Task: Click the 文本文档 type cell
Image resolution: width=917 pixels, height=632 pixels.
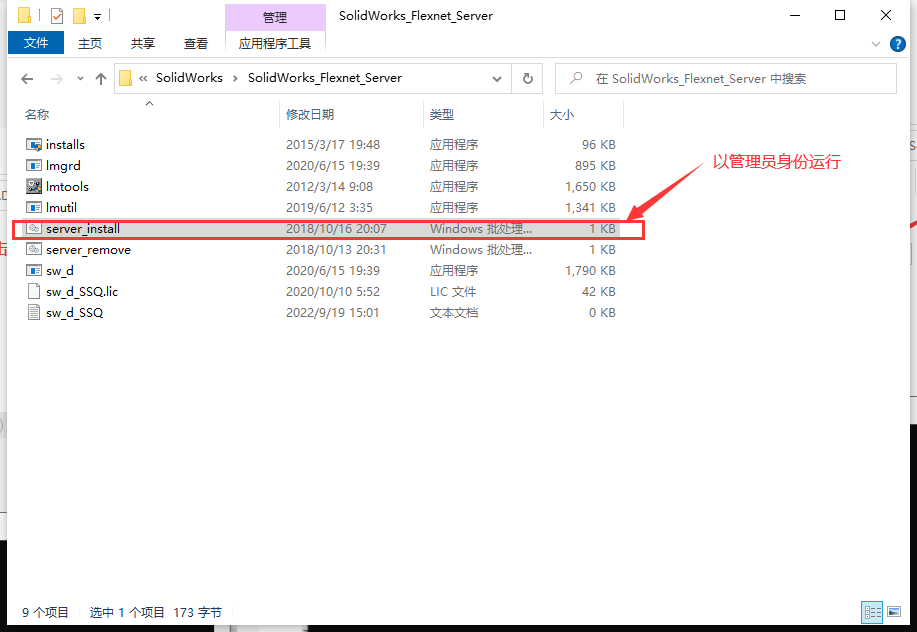Action: click(x=454, y=313)
